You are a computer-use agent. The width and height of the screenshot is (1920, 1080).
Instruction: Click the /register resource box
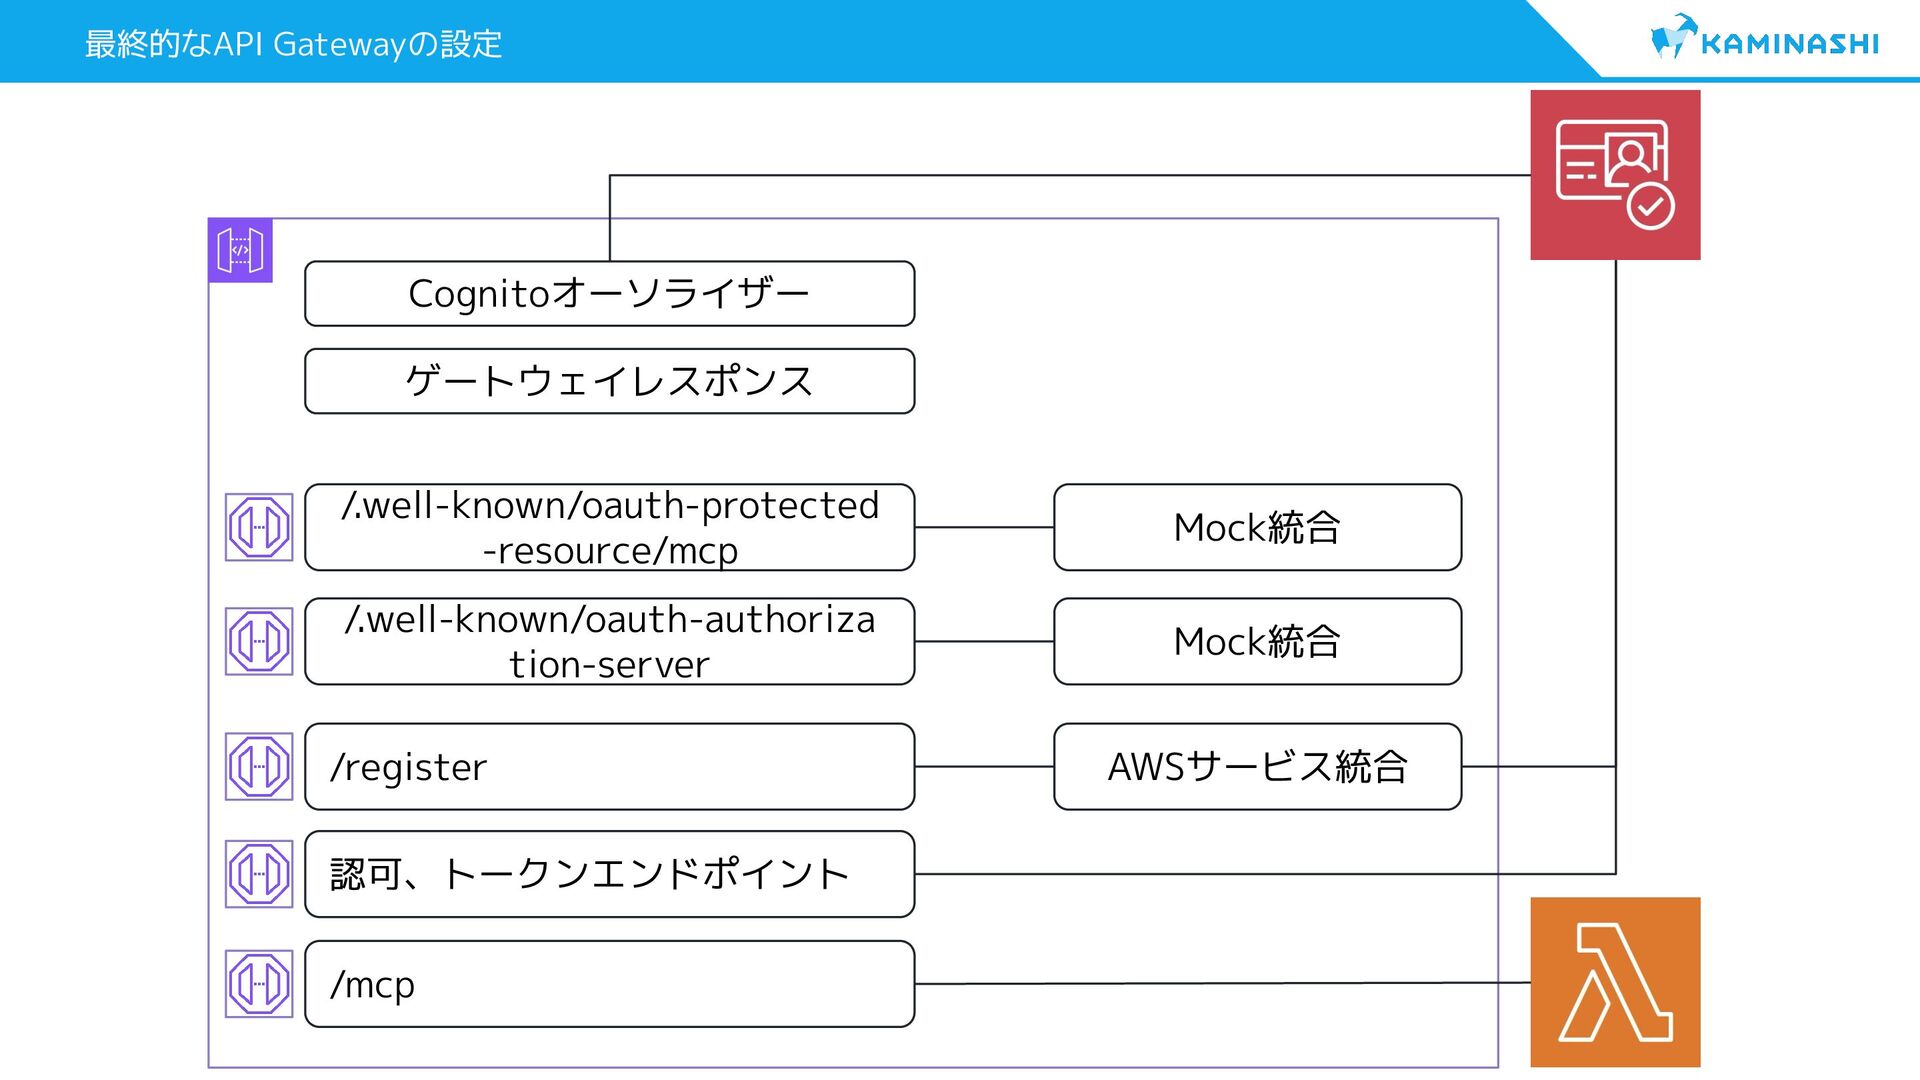tap(609, 767)
